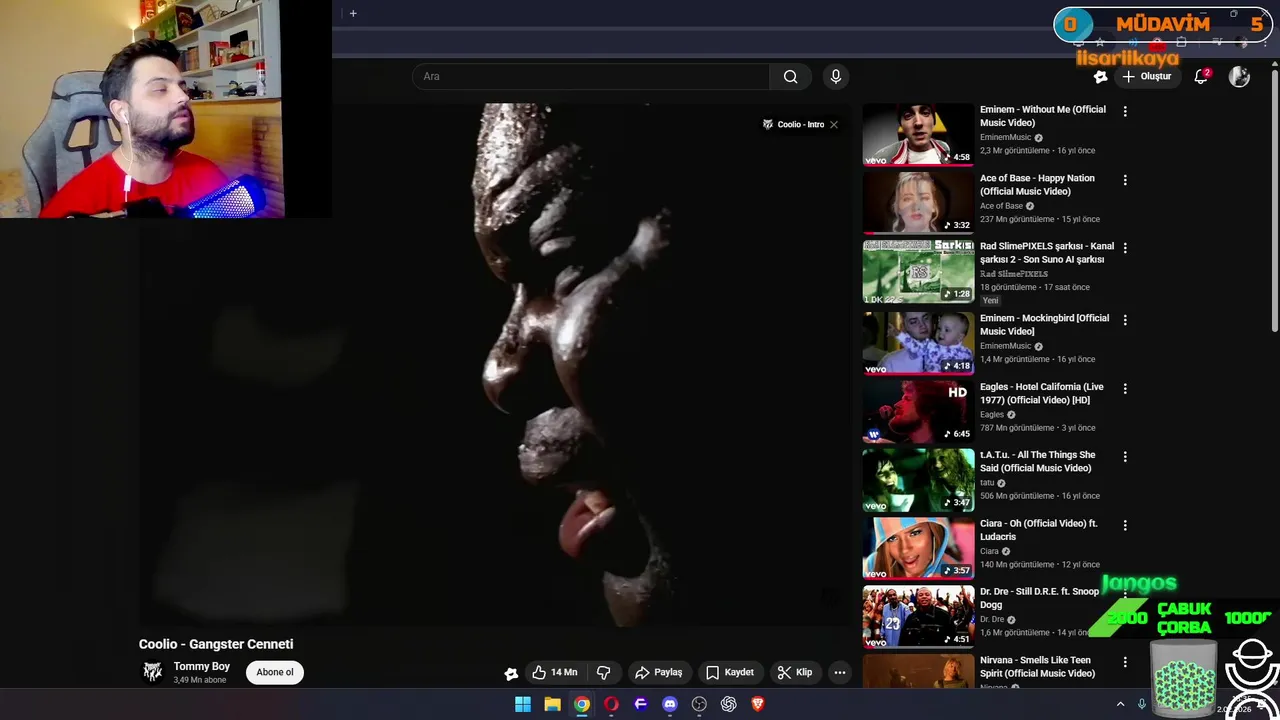1280x720 pixels.
Task: Click the video player area
Action: 496,365
